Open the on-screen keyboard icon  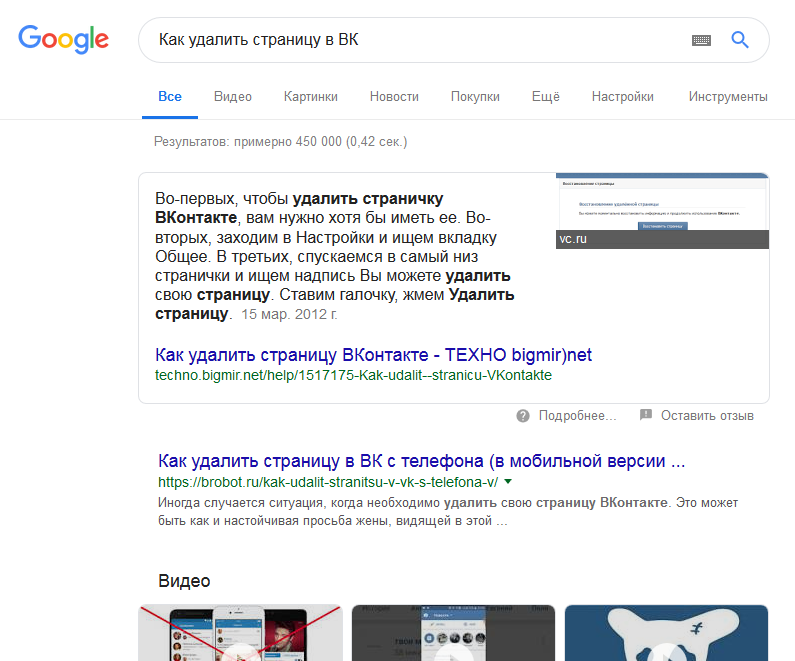coord(701,40)
